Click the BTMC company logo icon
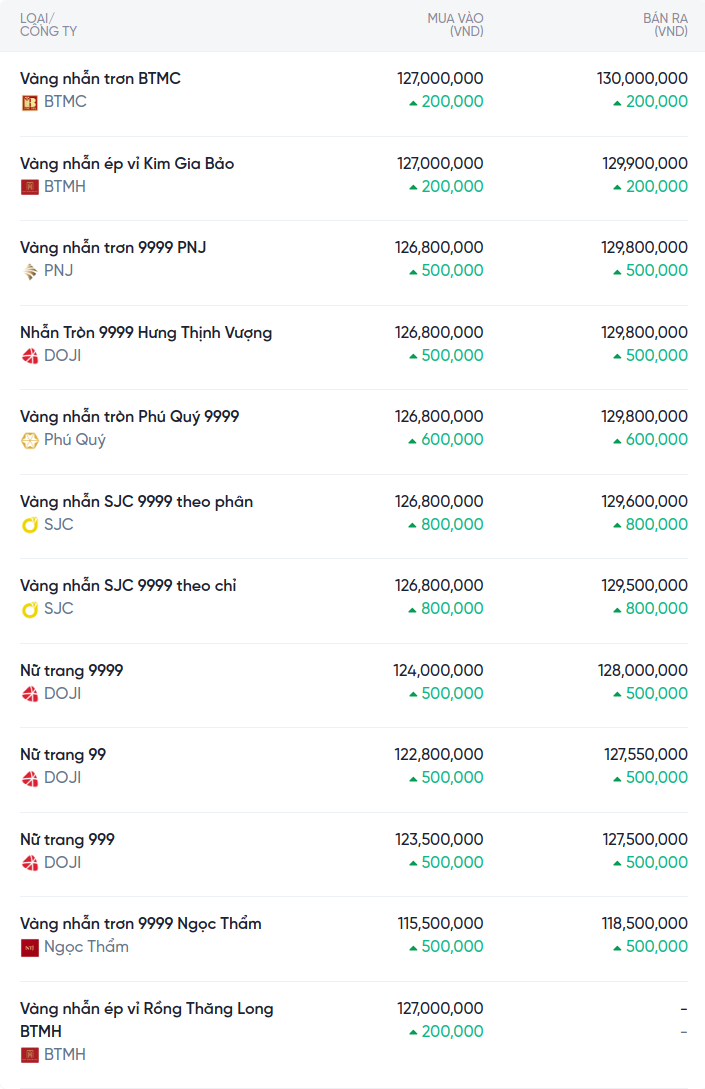705x1089 pixels. pos(30,102)
